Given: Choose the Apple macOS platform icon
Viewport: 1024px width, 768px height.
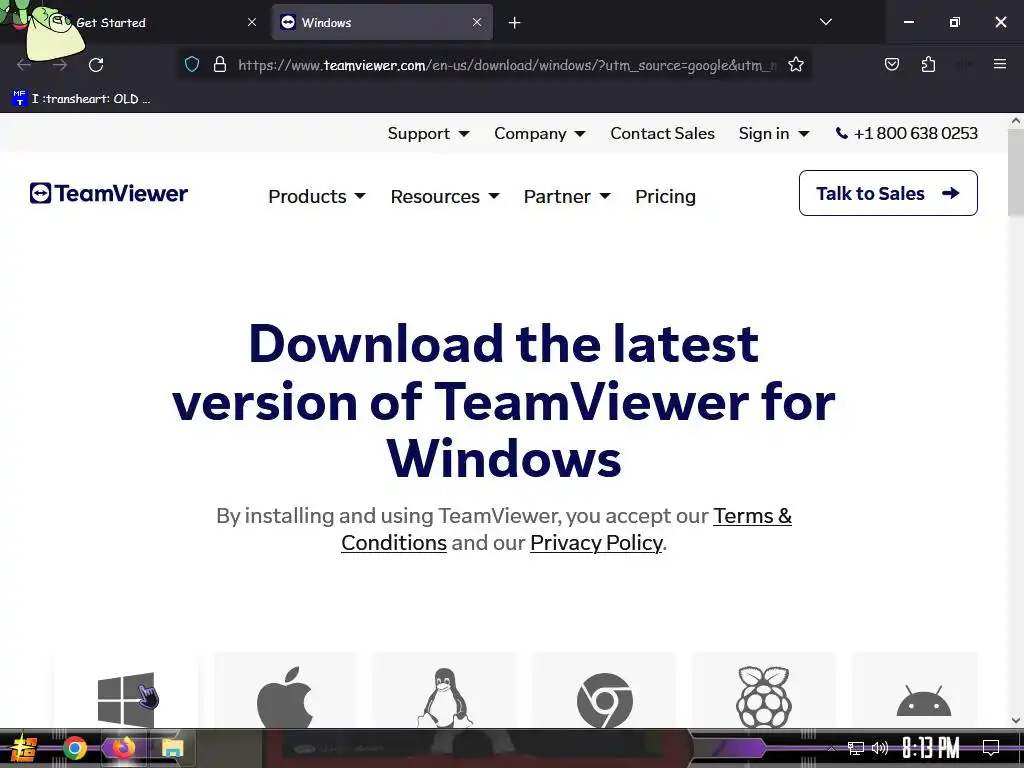Looking at the screenshot, I should (x=285, y=697).
